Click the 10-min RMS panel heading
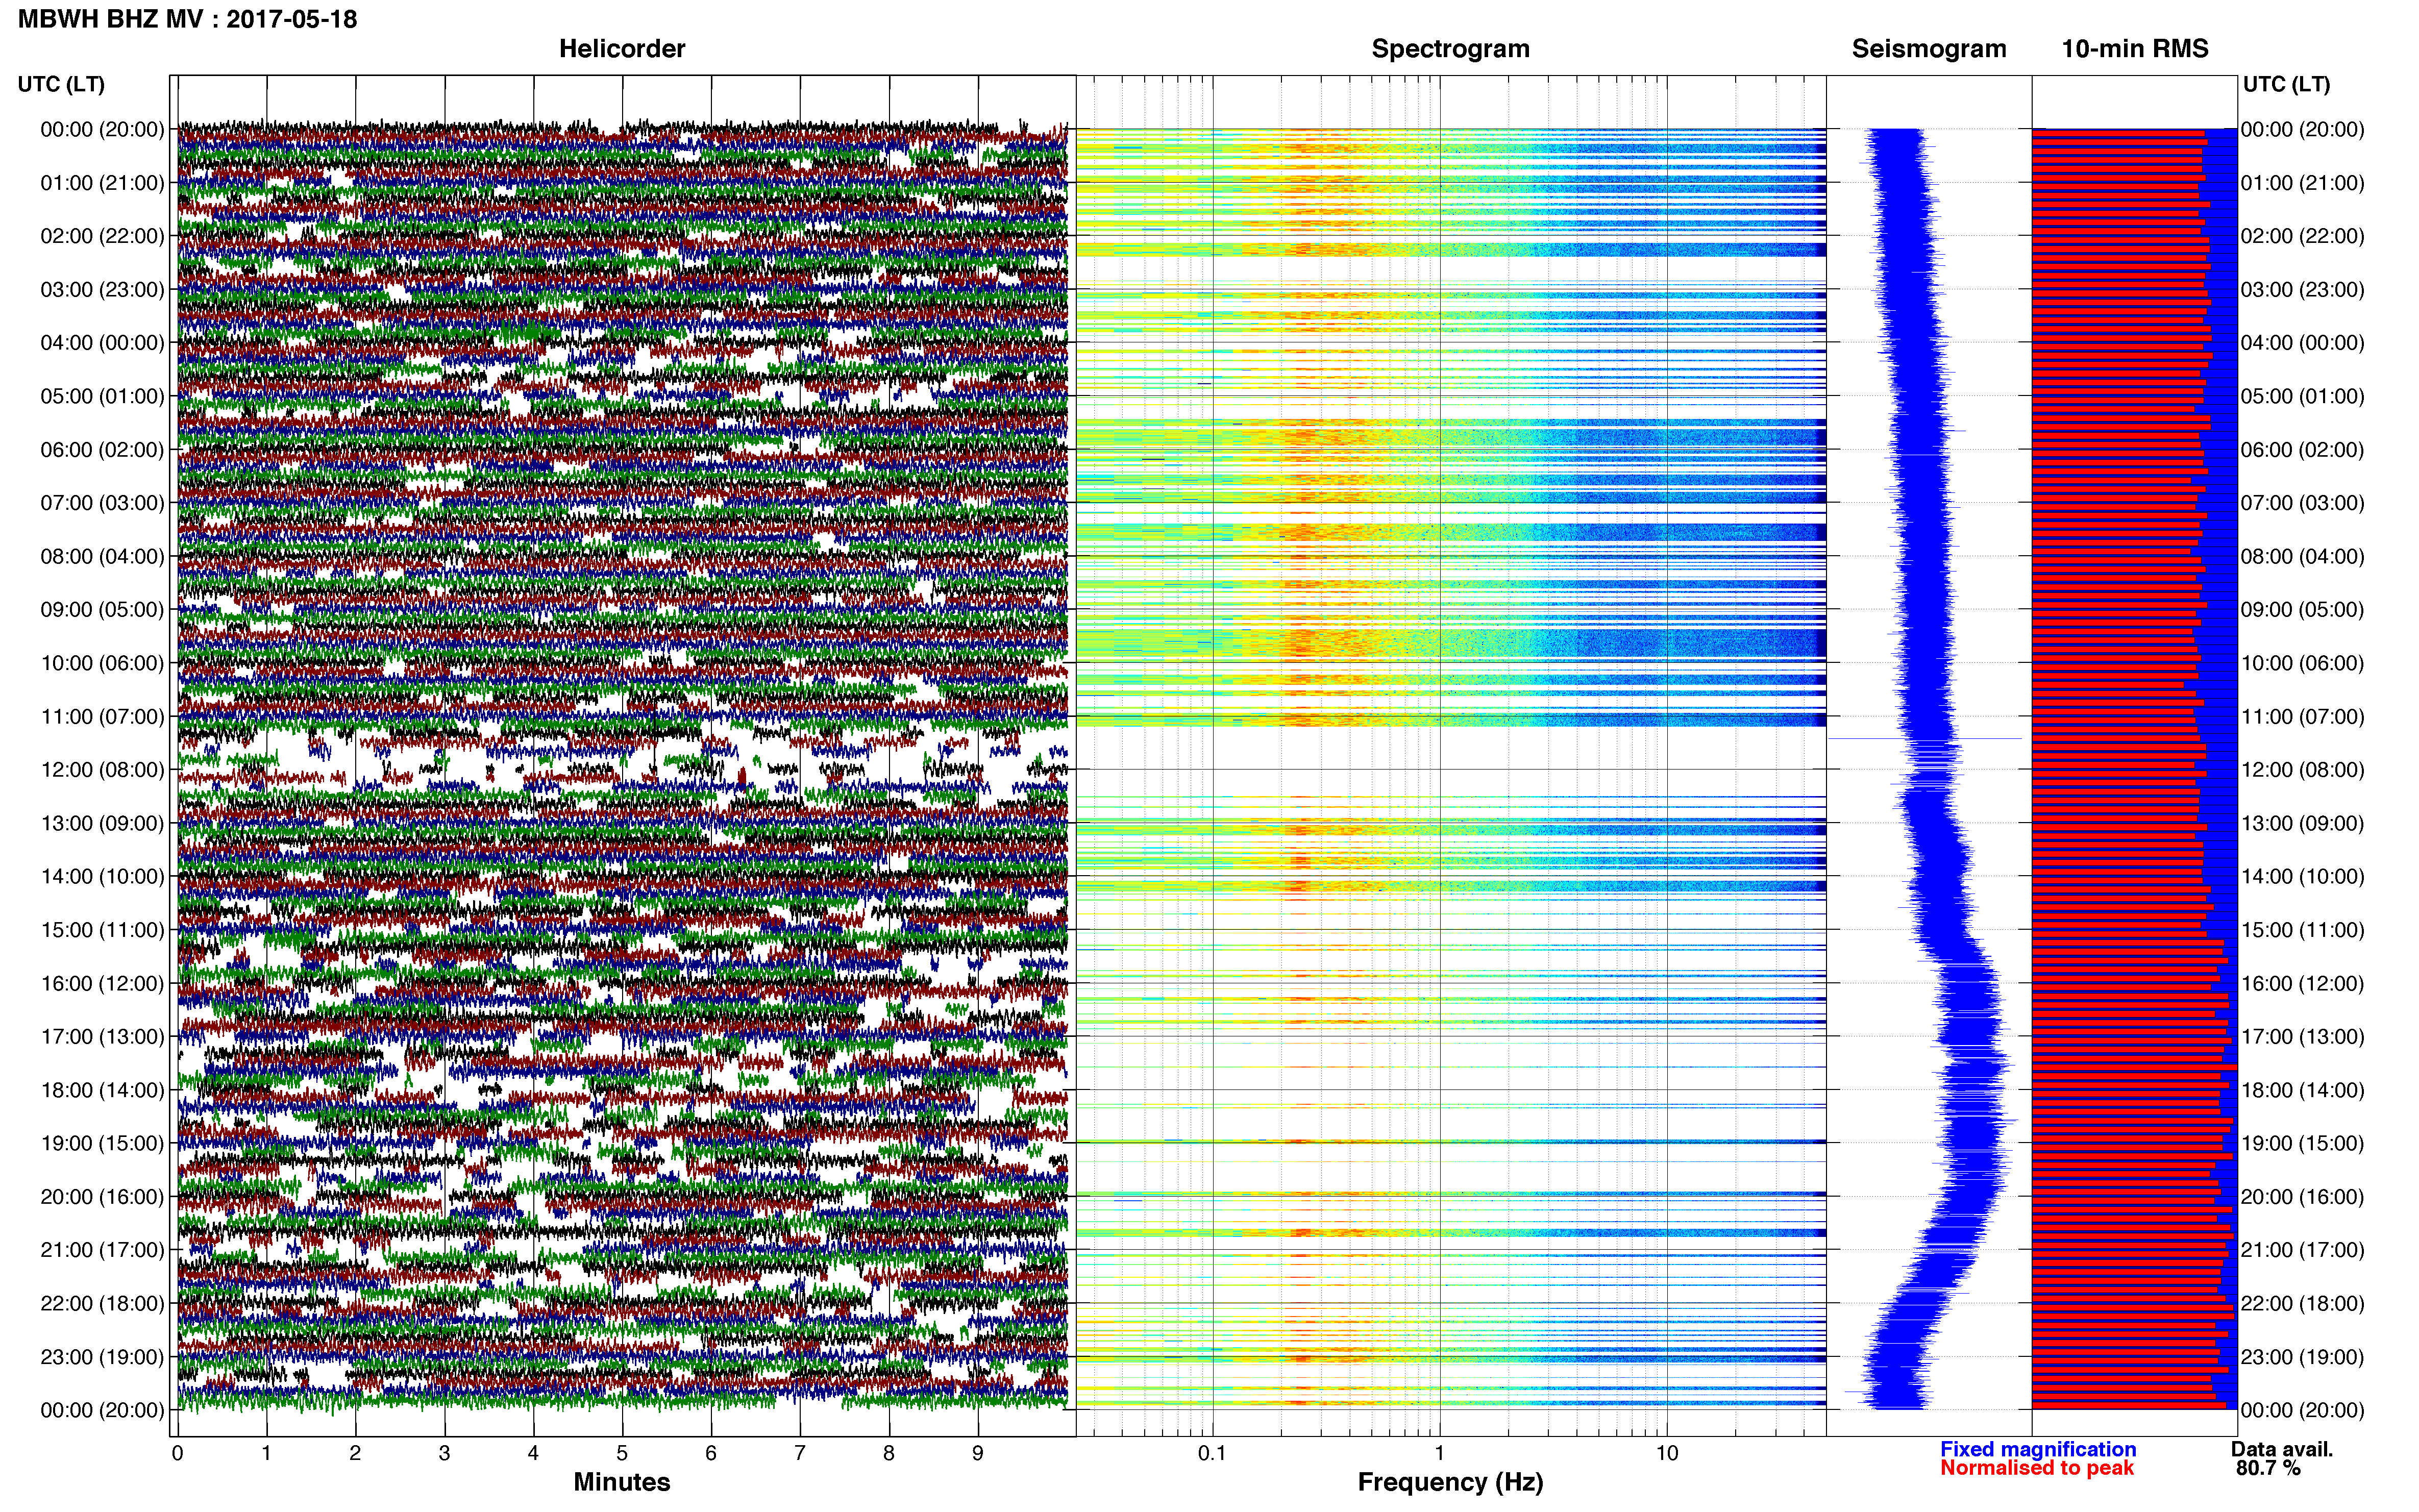The image size is (2419, 1512). tap(2135, 49)
